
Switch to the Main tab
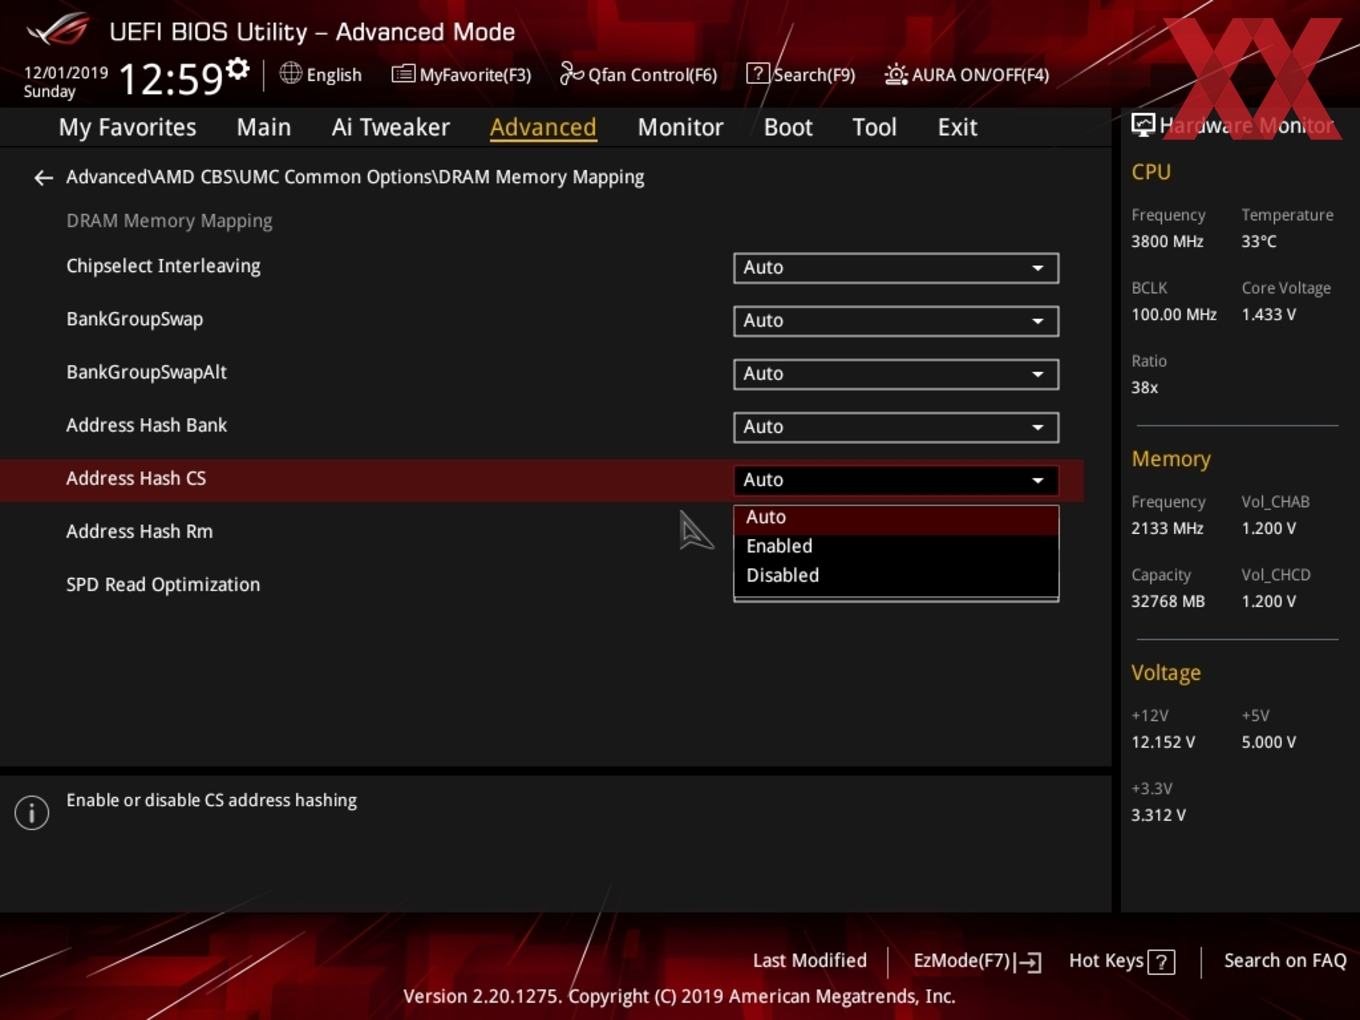coord(264,127)
